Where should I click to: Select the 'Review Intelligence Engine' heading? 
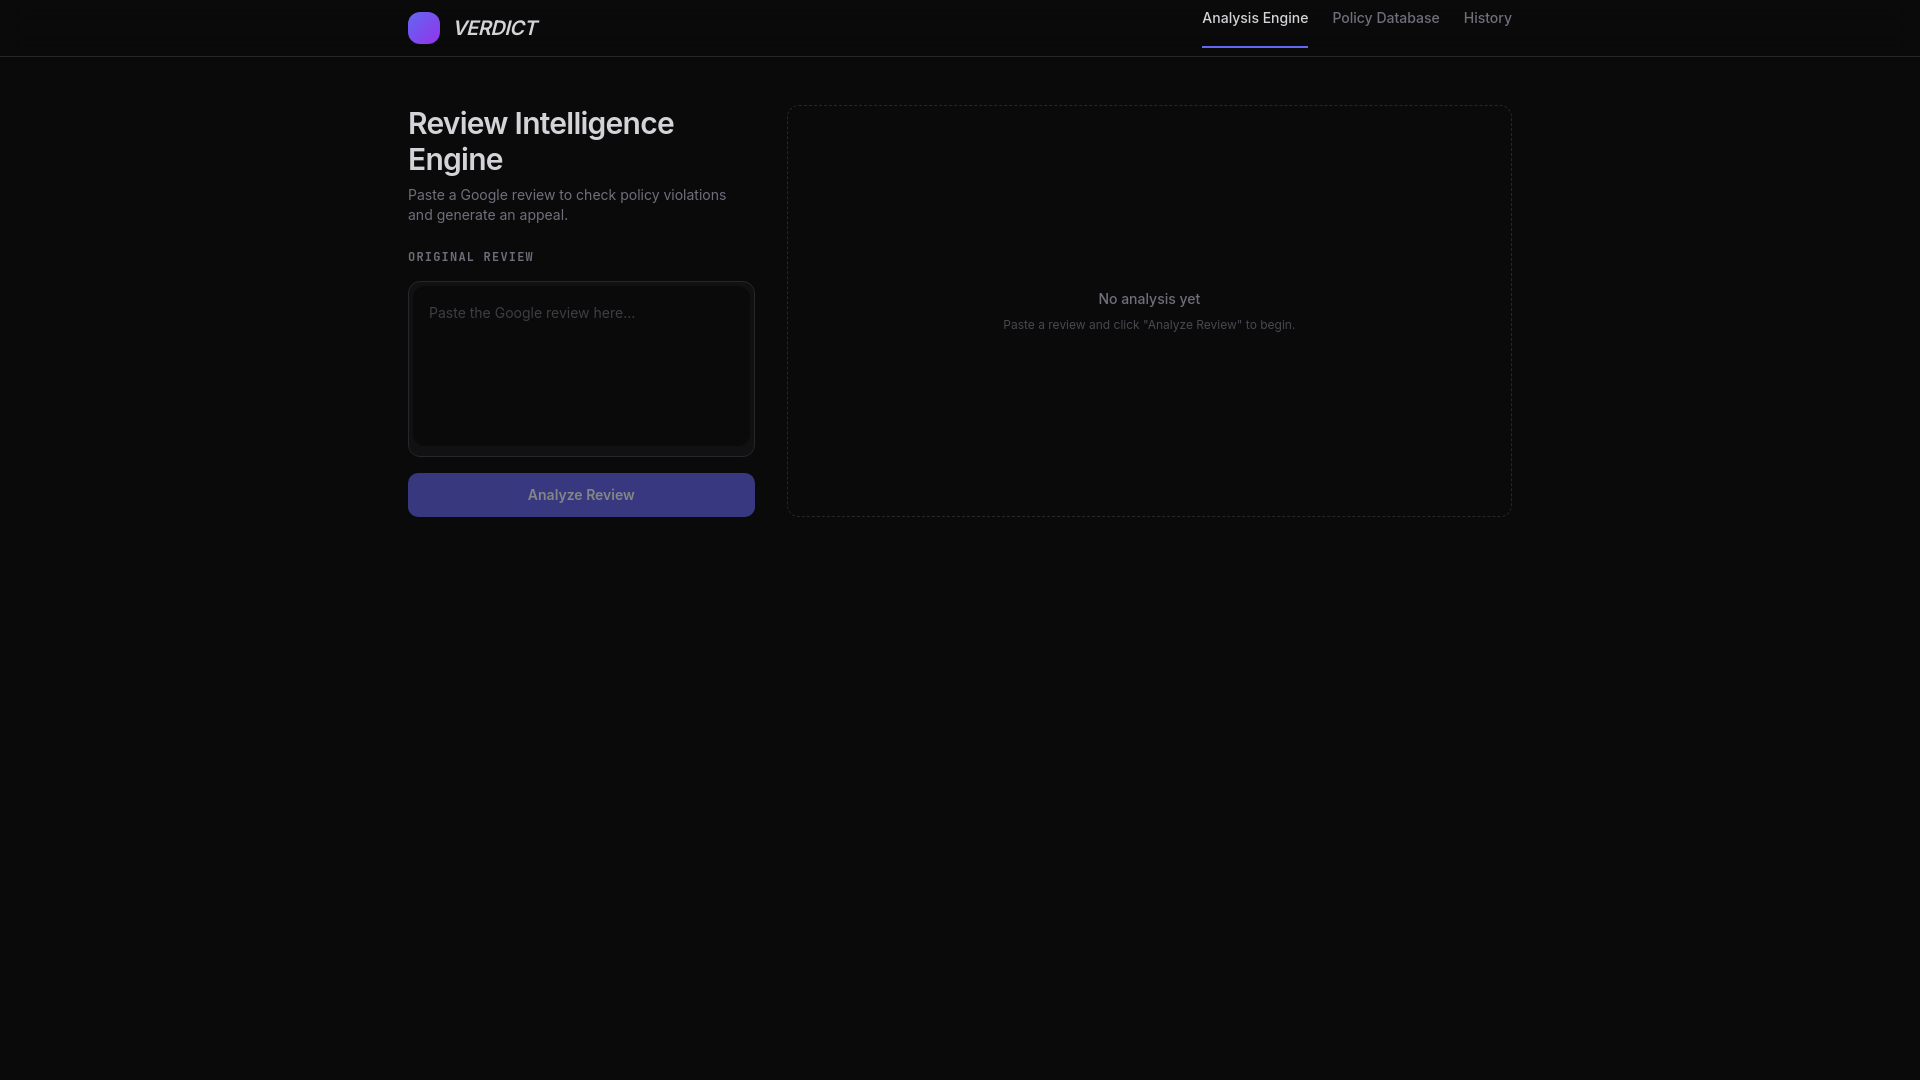pos(541,141)
